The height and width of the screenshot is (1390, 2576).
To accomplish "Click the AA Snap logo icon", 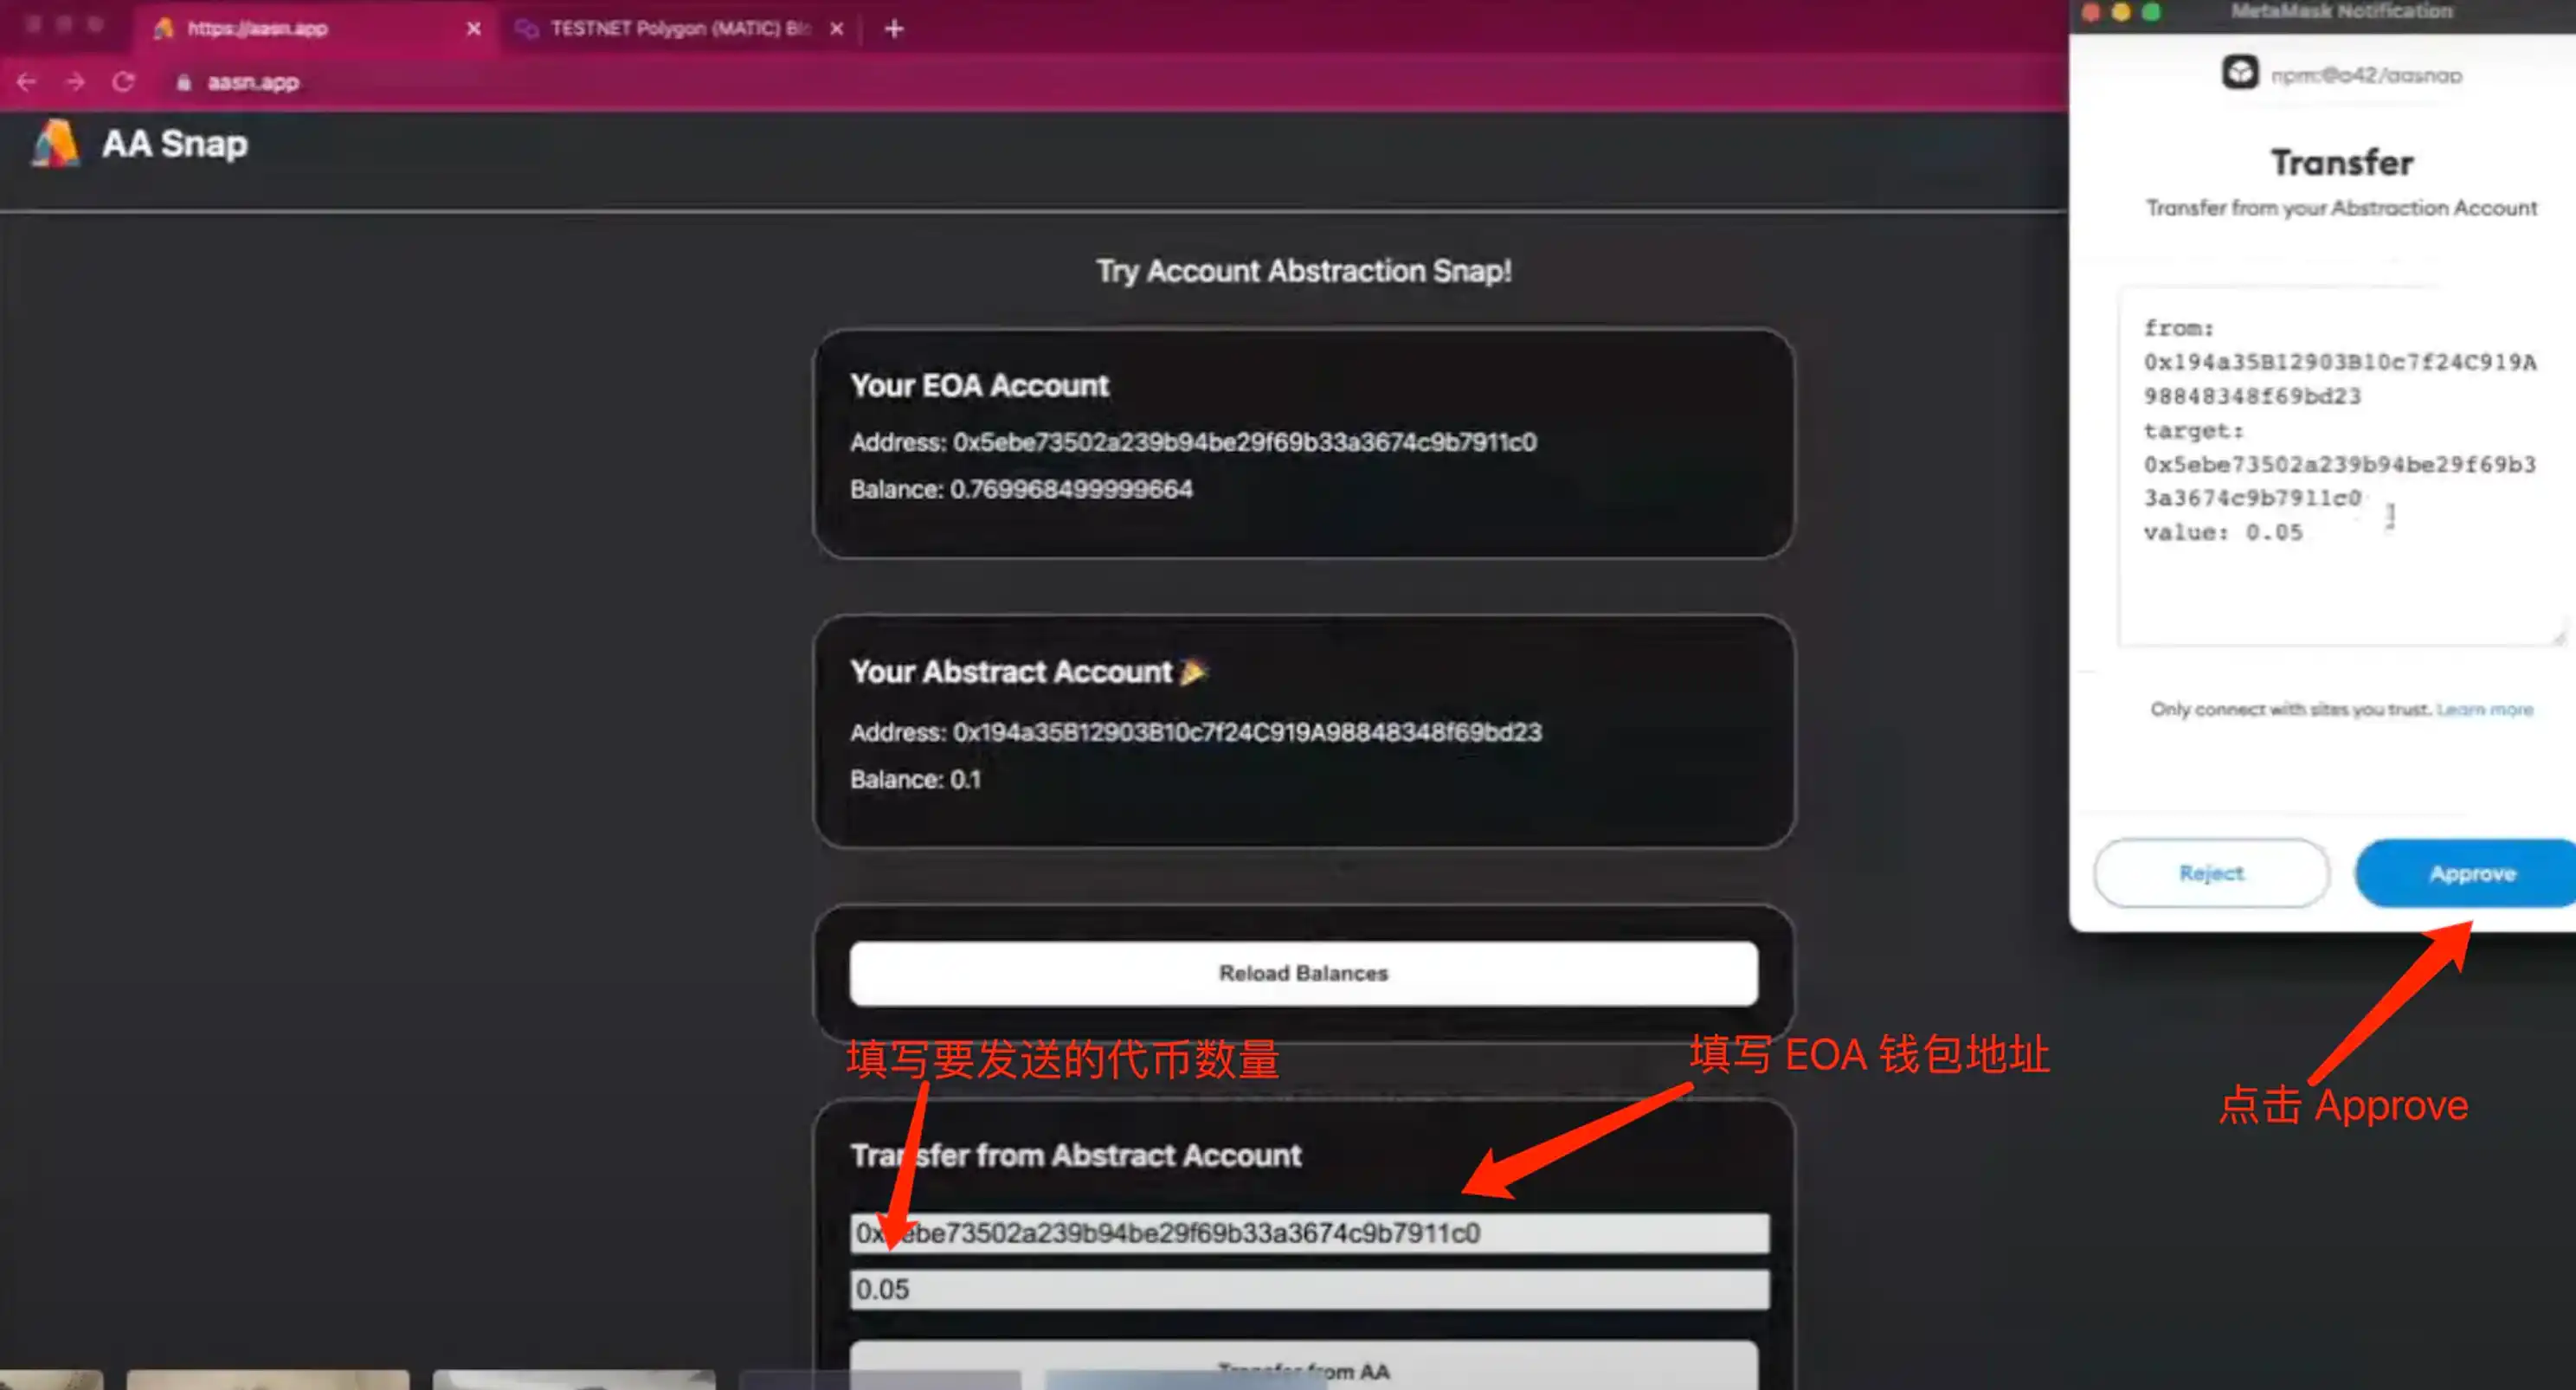I will pyautogui.click(x=56, y=144).
